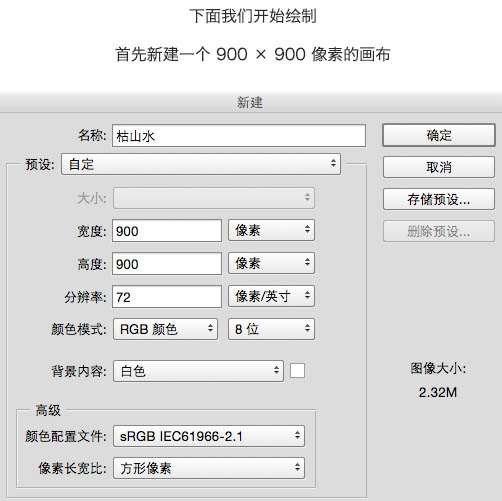The width and height of the screenshot is (502, 501).
Task: Open the 预设 dropdown showing 自定
Action: pos(201,164)
